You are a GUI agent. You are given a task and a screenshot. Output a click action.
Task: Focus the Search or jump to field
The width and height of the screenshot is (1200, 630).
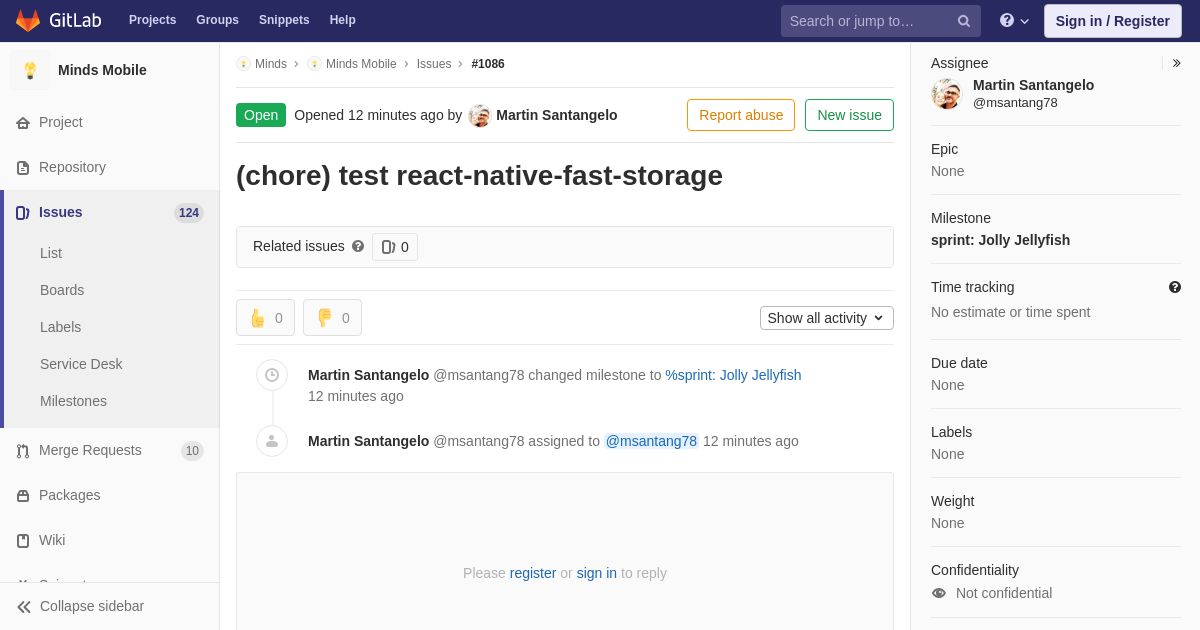880,21
